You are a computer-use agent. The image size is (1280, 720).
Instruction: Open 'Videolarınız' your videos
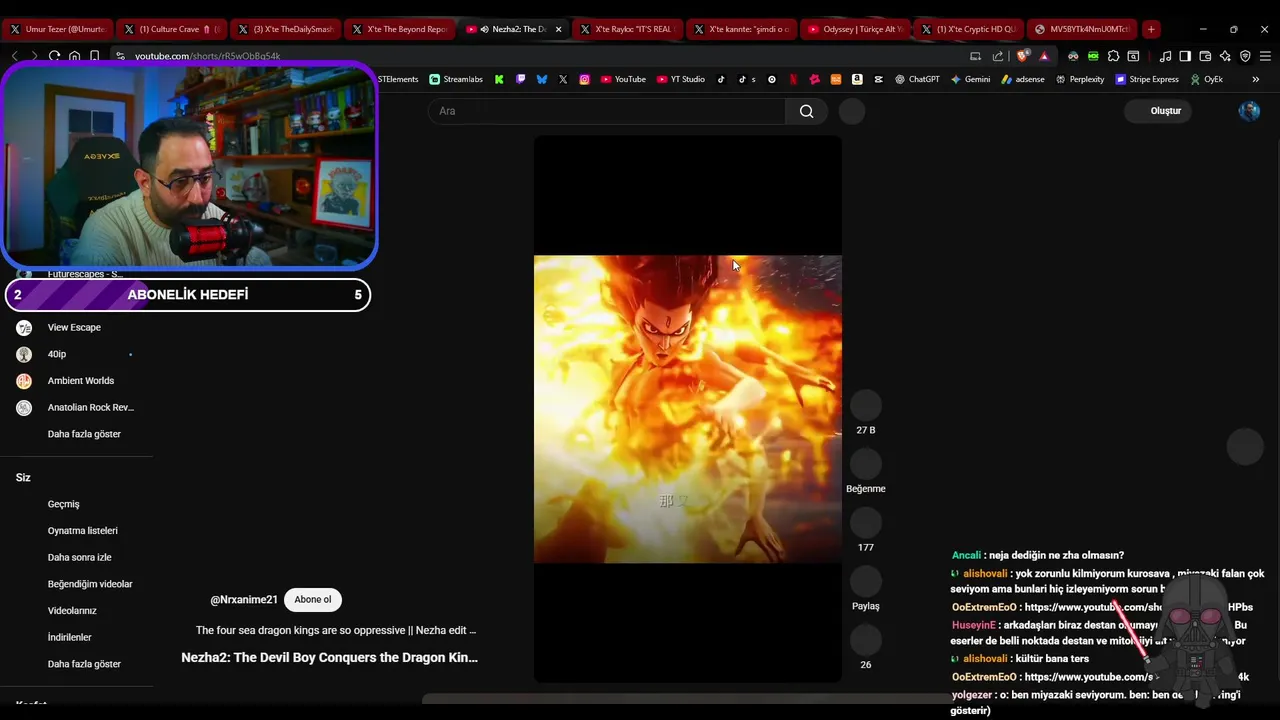coord(72,611)
